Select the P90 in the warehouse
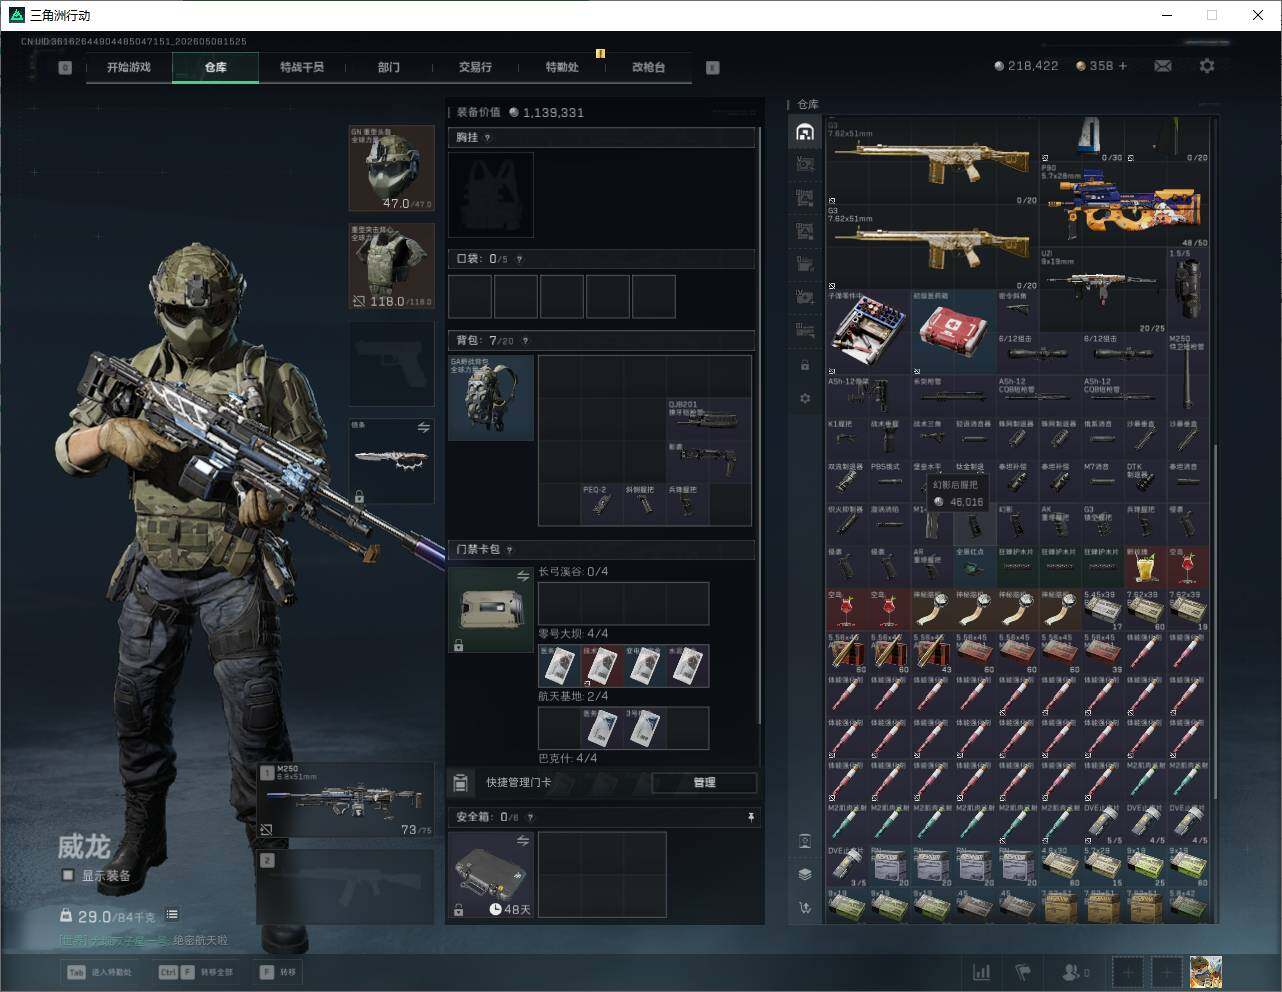This screenshot has width=1282, height=992. tap(1124, 207)
